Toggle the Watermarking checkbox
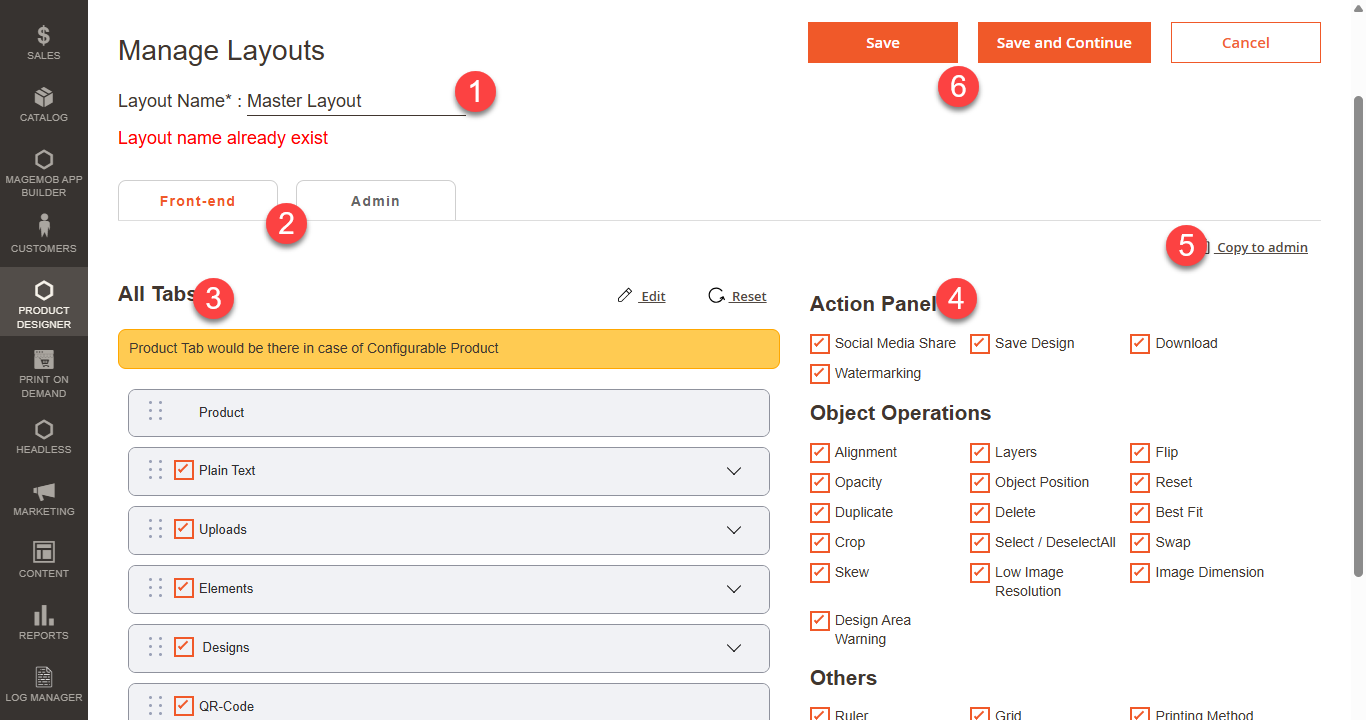 click(x=820, y=374)
